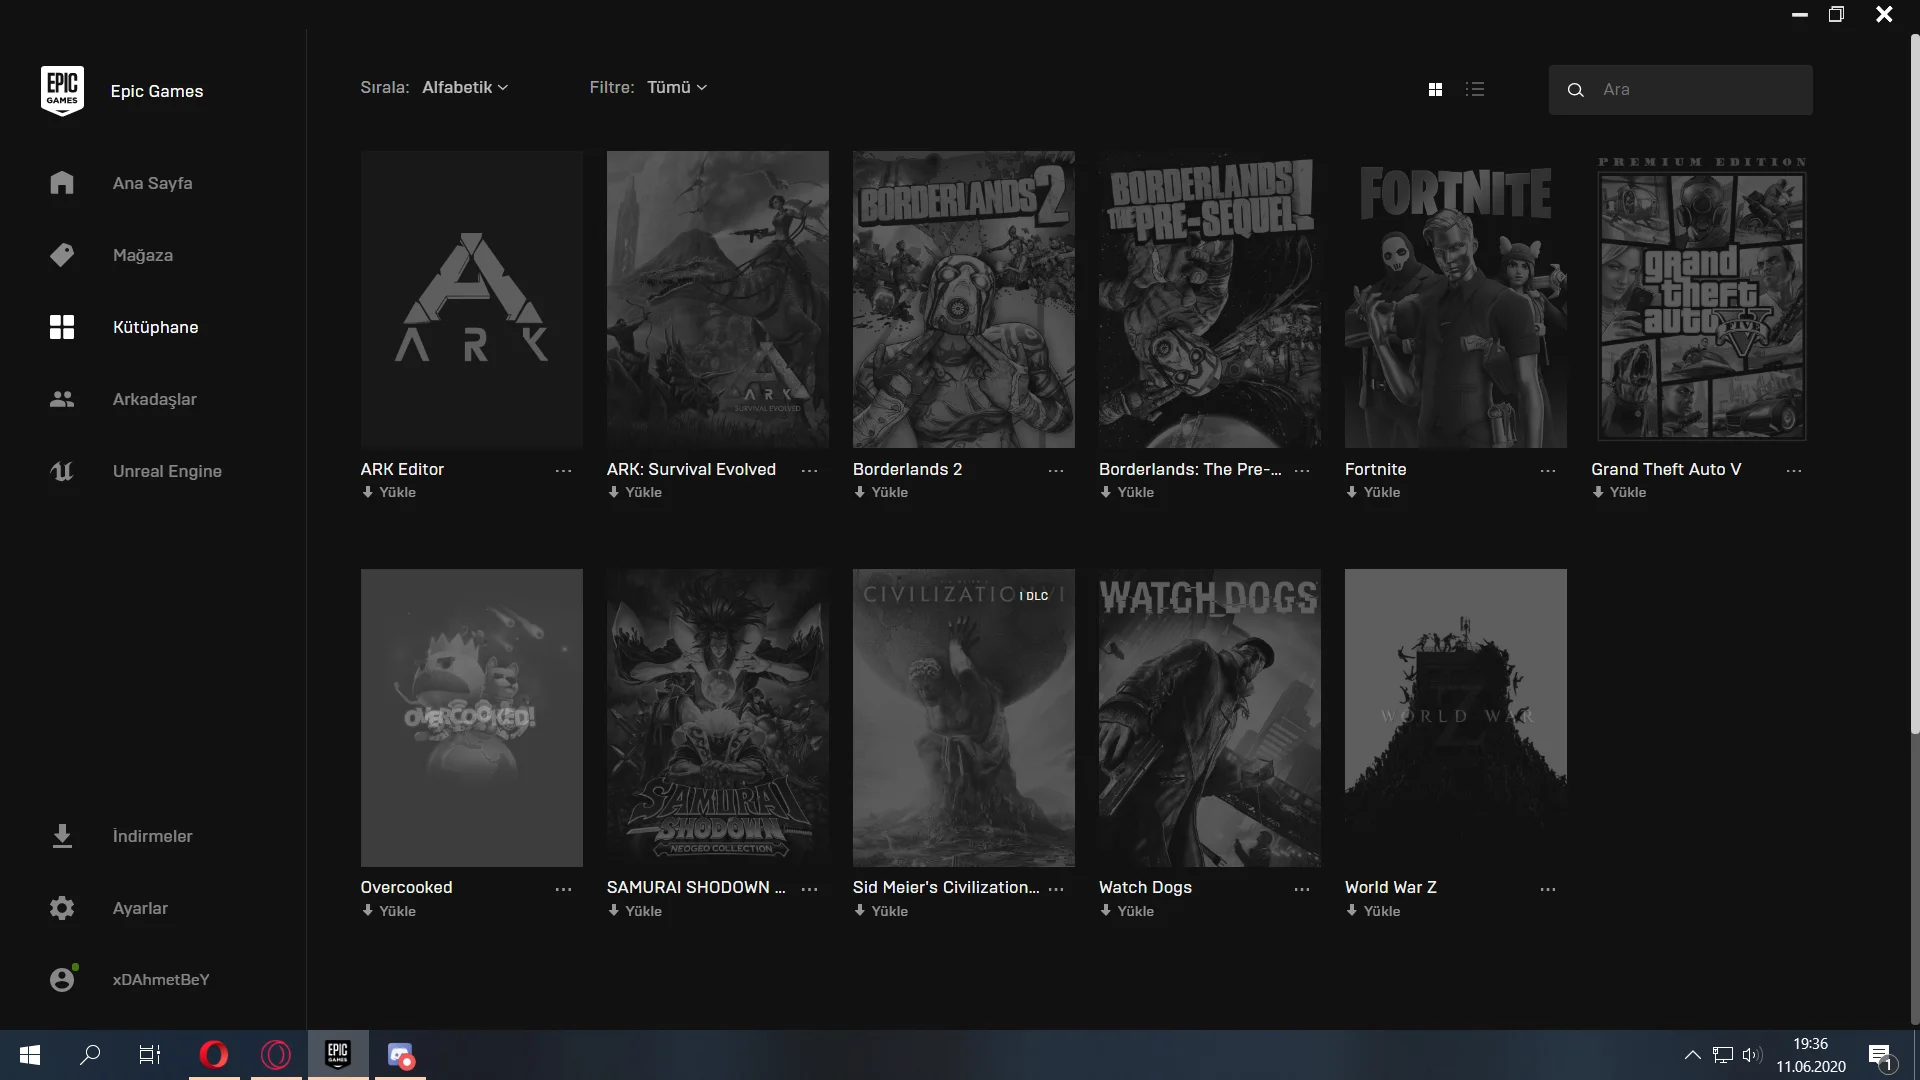Open the xDAhmetBeY profile icon
The width and height of the screenshot is (1920, 1080).
61,980
